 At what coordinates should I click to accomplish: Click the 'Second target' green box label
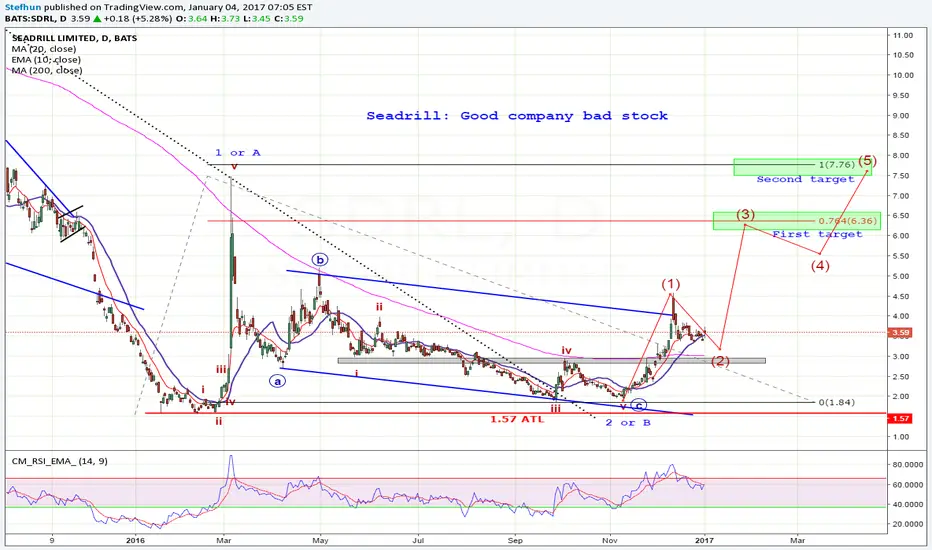[x=805, y=179]
